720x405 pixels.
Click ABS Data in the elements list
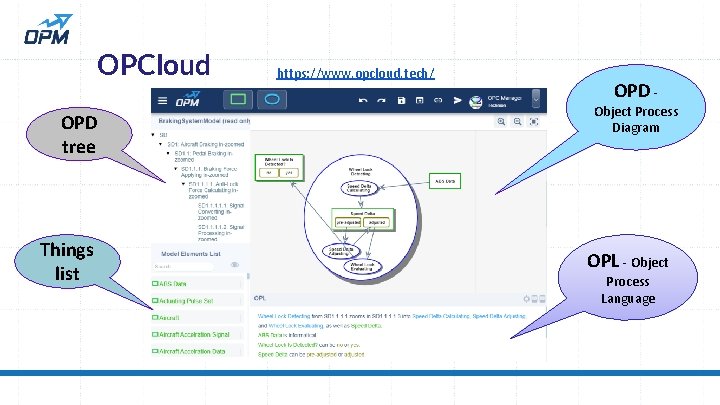[x=197, y=284]
